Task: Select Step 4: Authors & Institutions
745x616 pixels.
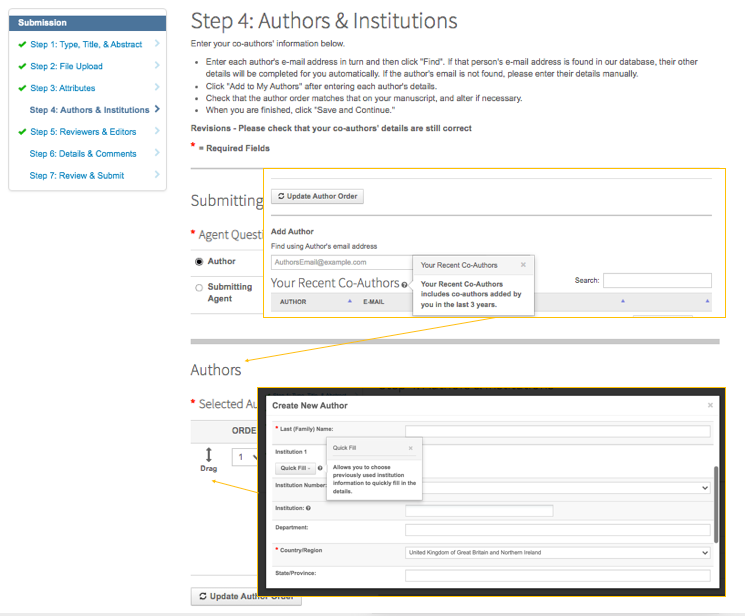Action: (x=89, y=110)
